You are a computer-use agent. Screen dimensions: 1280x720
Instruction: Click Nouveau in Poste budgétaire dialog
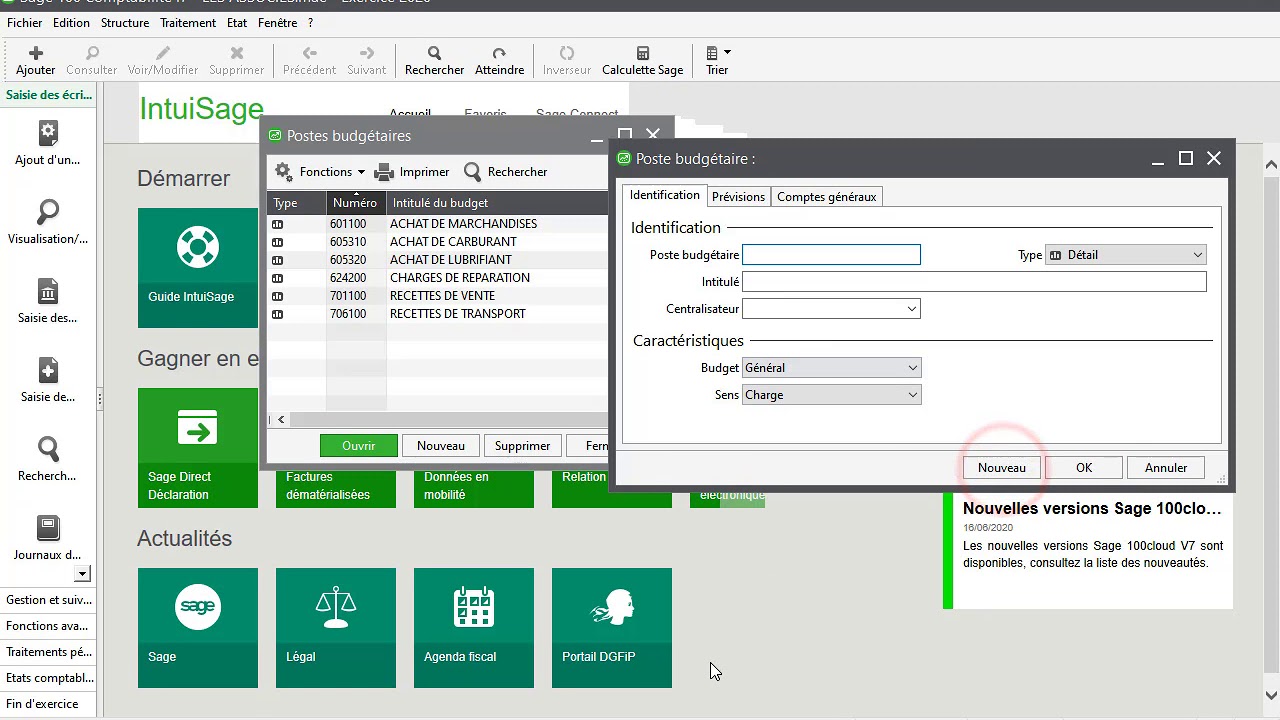click(1002, 468)
